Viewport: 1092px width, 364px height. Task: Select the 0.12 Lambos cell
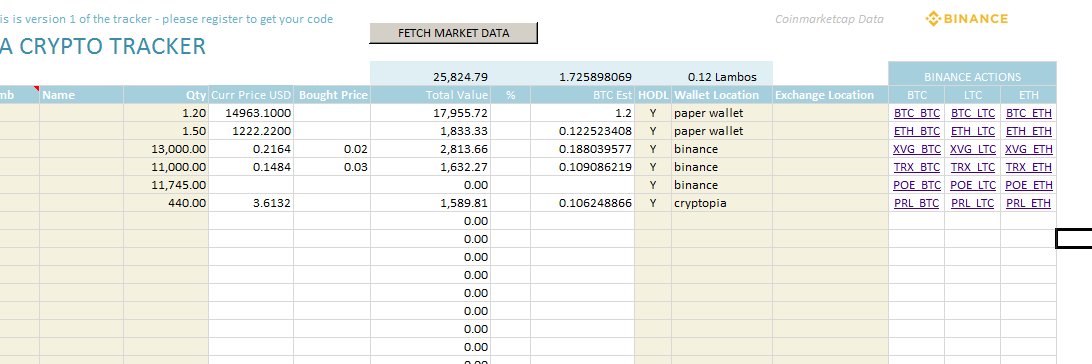point(722,77)
